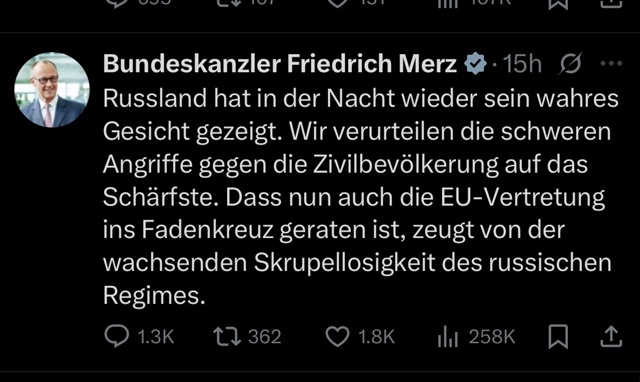Expand the three-dot more options menu

611,64
